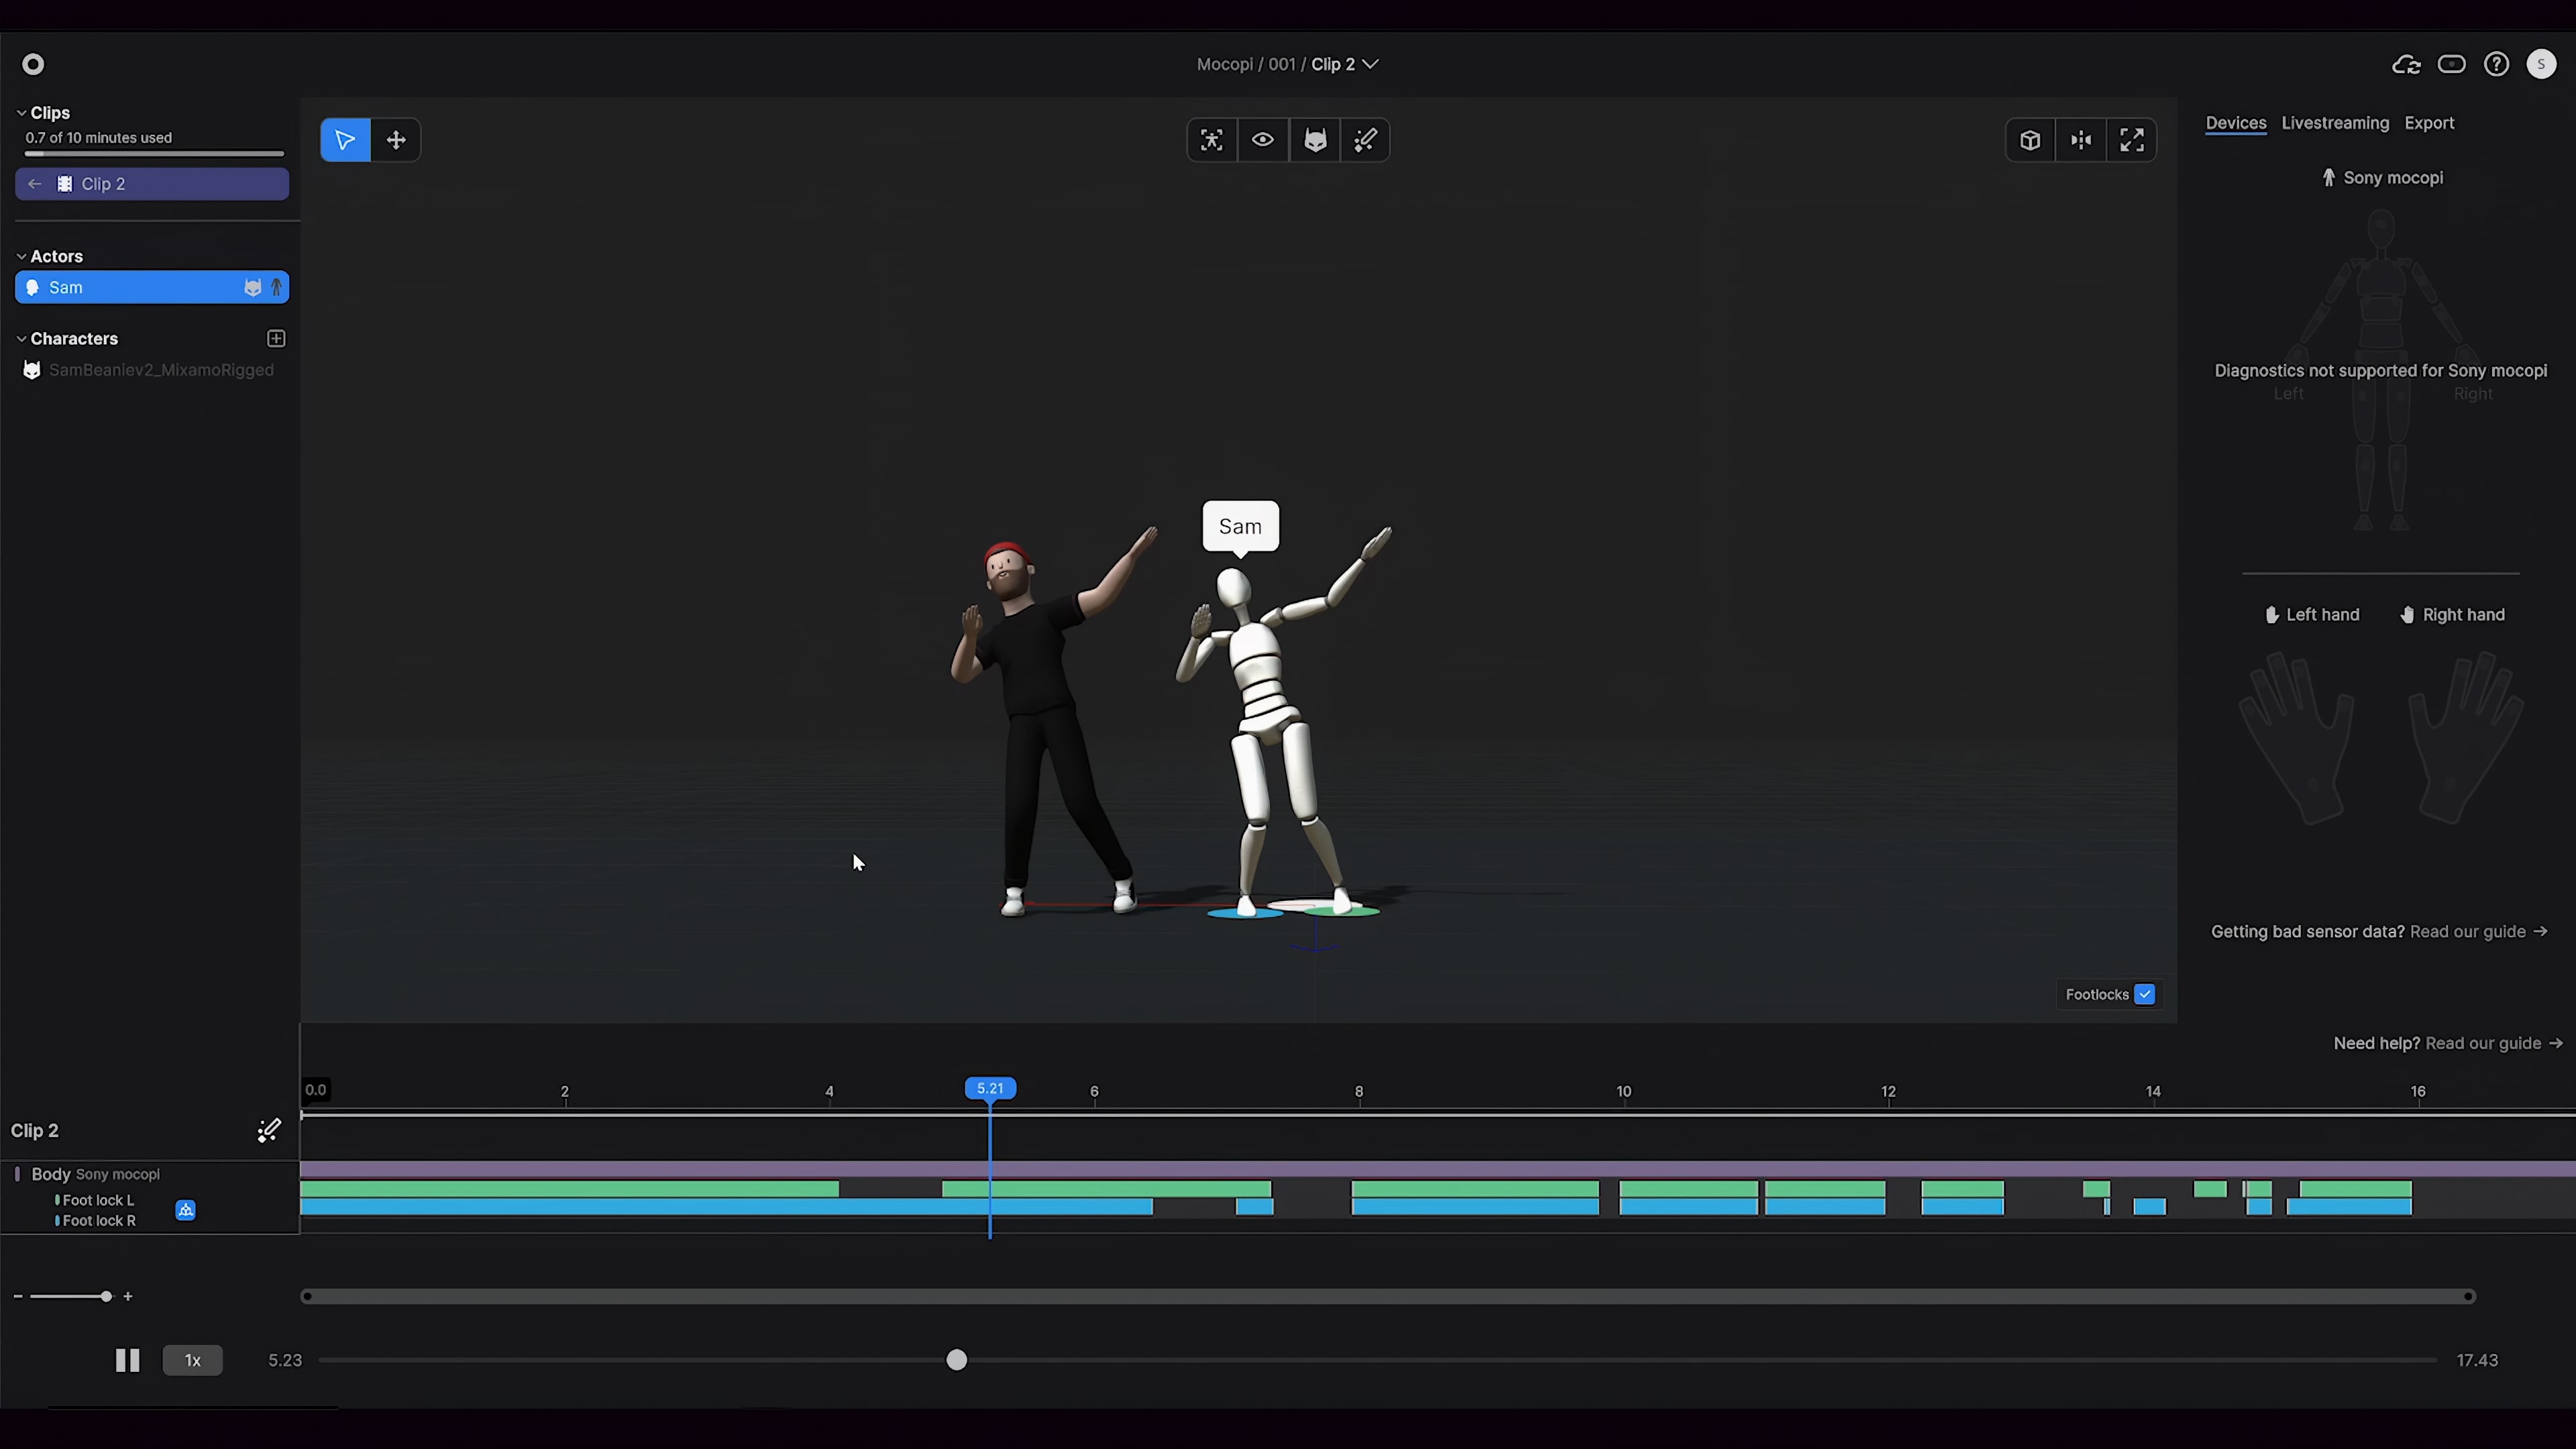Click the timeline zoom in plus icon
Screen dimensions: 2576x1449
[x=128, y=1297]
